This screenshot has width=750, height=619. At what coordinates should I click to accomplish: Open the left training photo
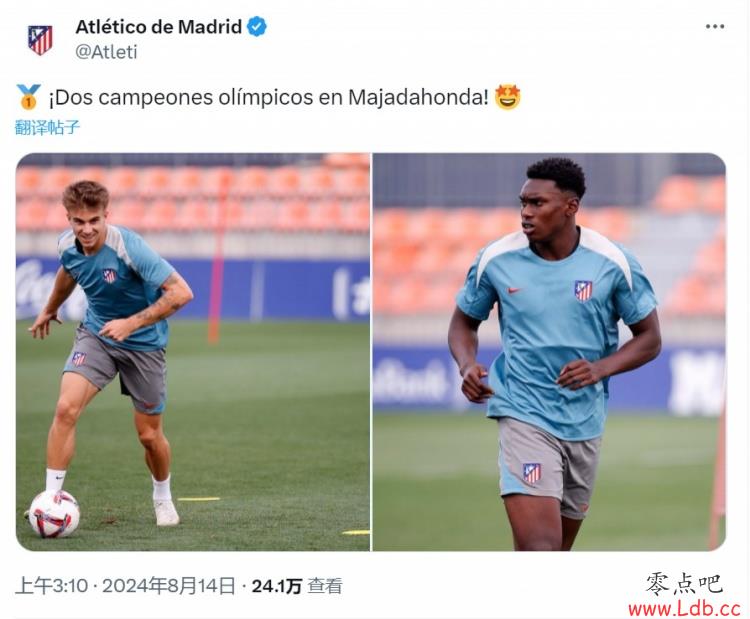pyautogui.click(x=193, y=352)
